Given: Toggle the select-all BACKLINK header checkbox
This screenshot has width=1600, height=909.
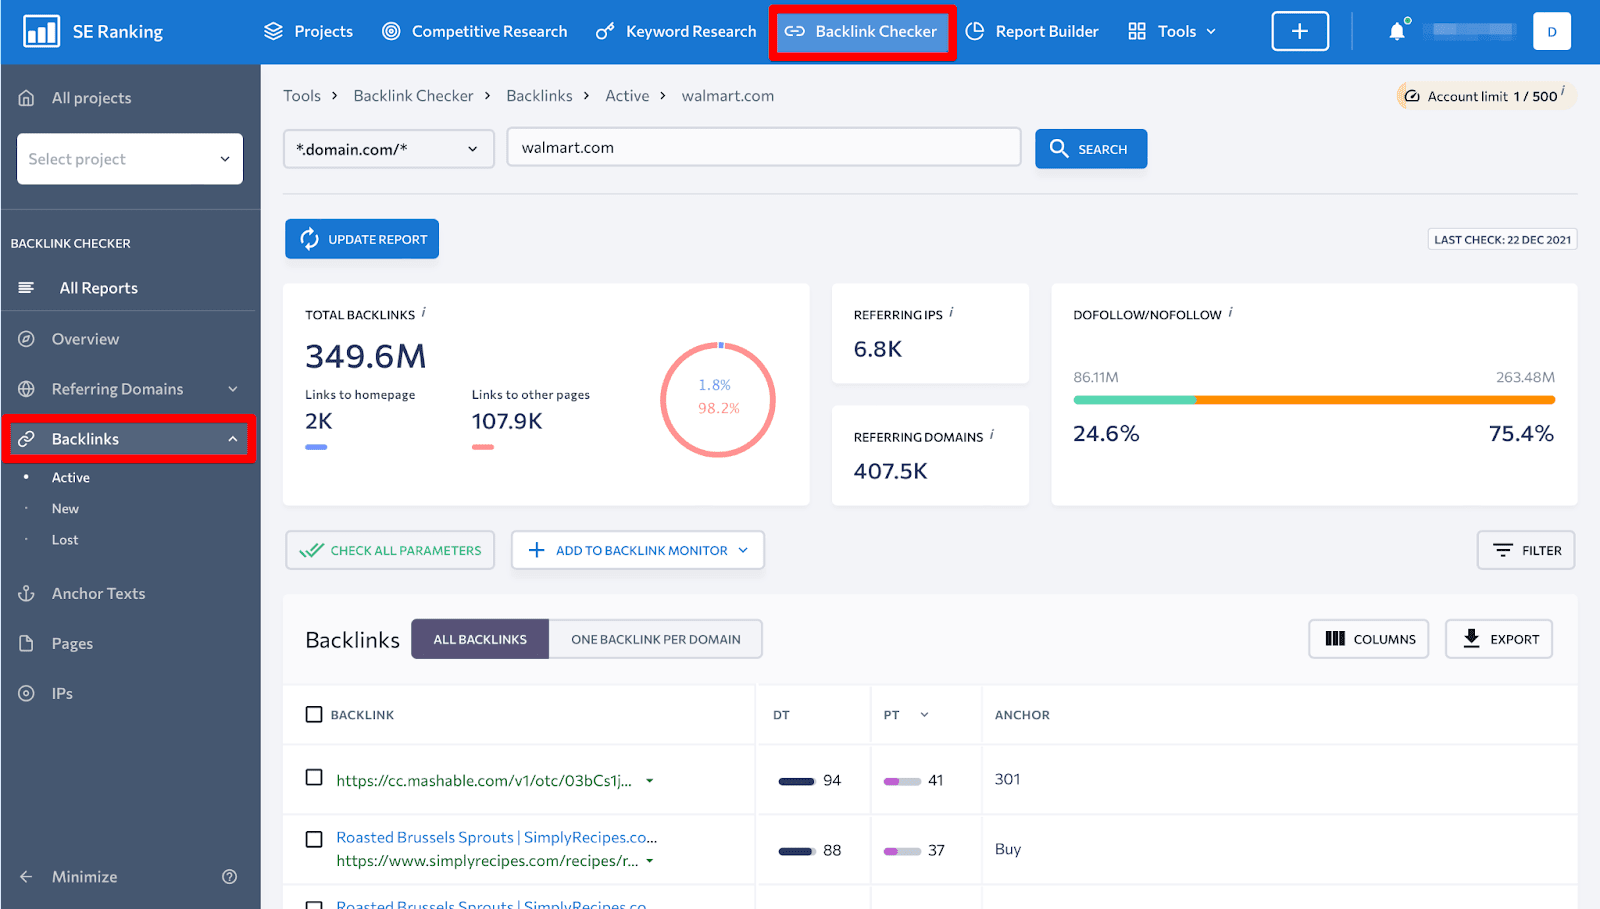Looking at the screenshot, I should (314, 715).
